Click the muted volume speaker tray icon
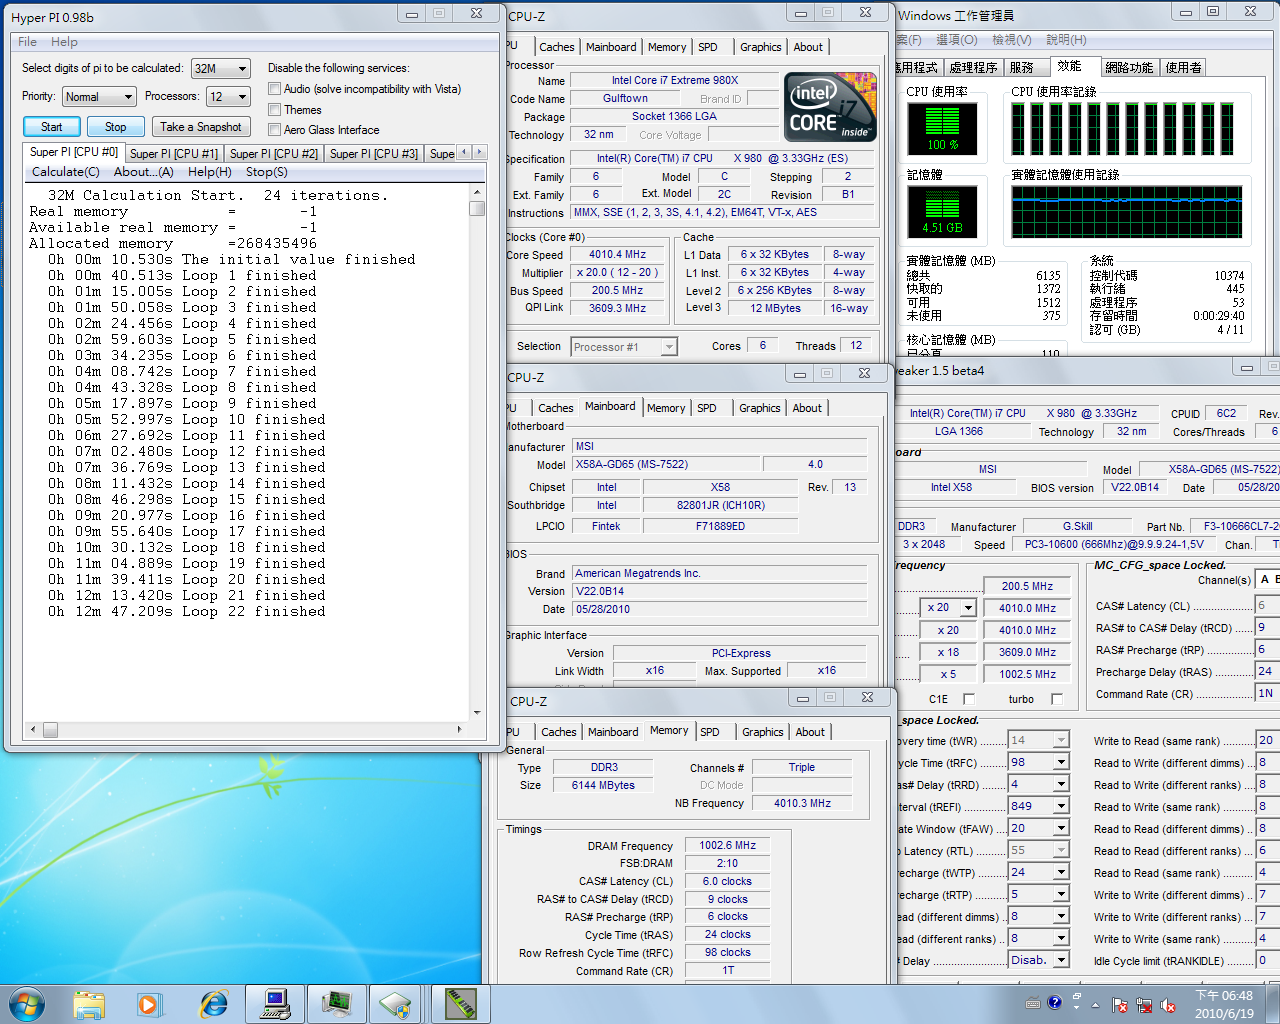 tap(1167, 1005)
